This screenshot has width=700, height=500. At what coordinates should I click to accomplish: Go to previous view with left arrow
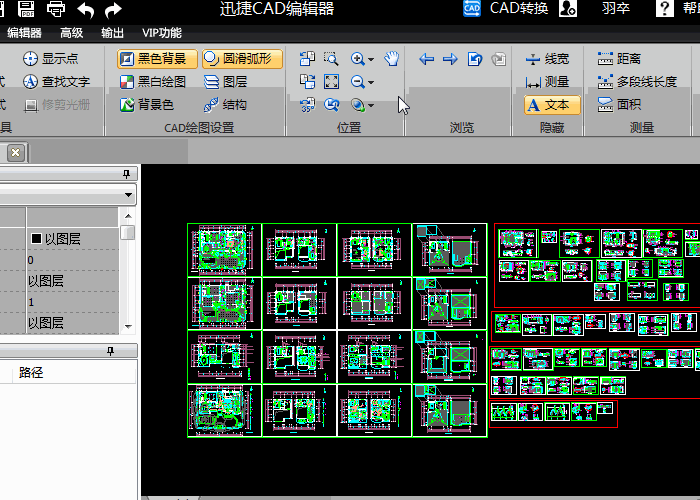pyautogui.click(x=427, y=59)
